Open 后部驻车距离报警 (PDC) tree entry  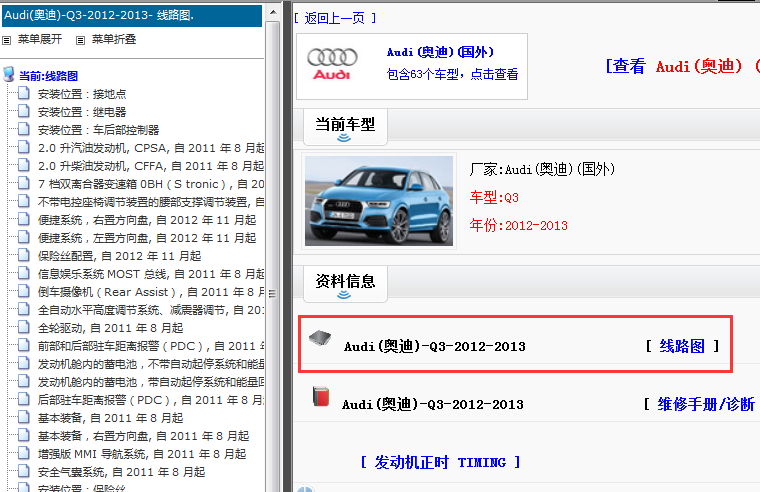(x=151, y=400)
